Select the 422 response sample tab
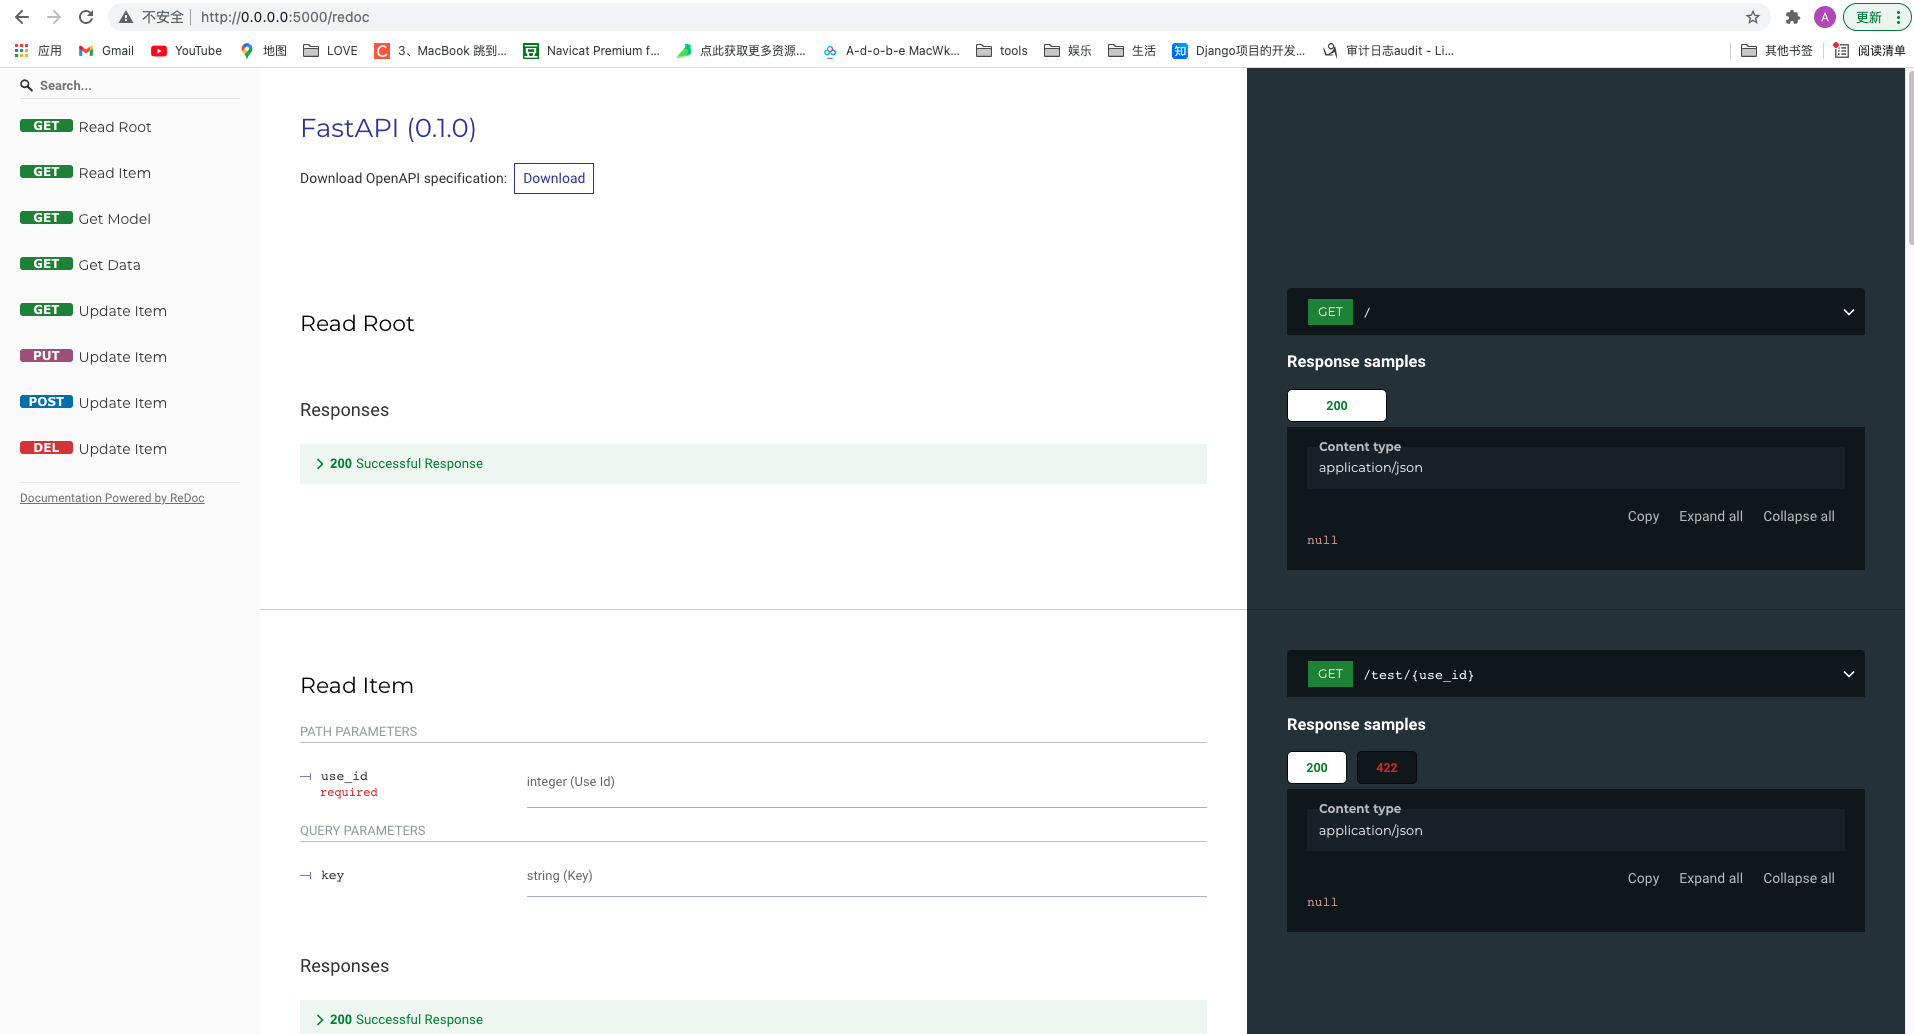Image resolution: width=1914 pixels, height=1034 pixels. [1386, 768]
